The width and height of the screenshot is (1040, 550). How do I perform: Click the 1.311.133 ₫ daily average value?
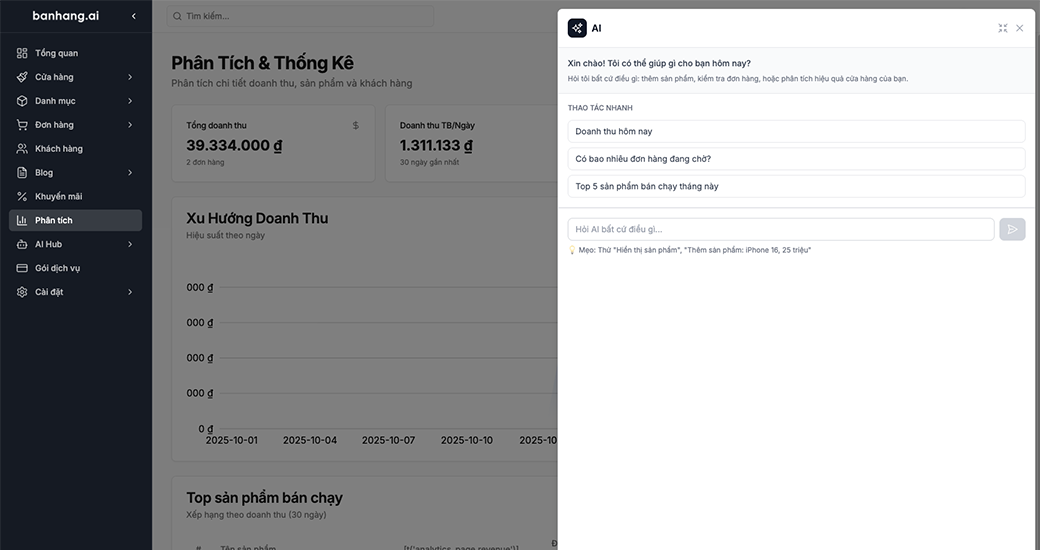point(436,145)
